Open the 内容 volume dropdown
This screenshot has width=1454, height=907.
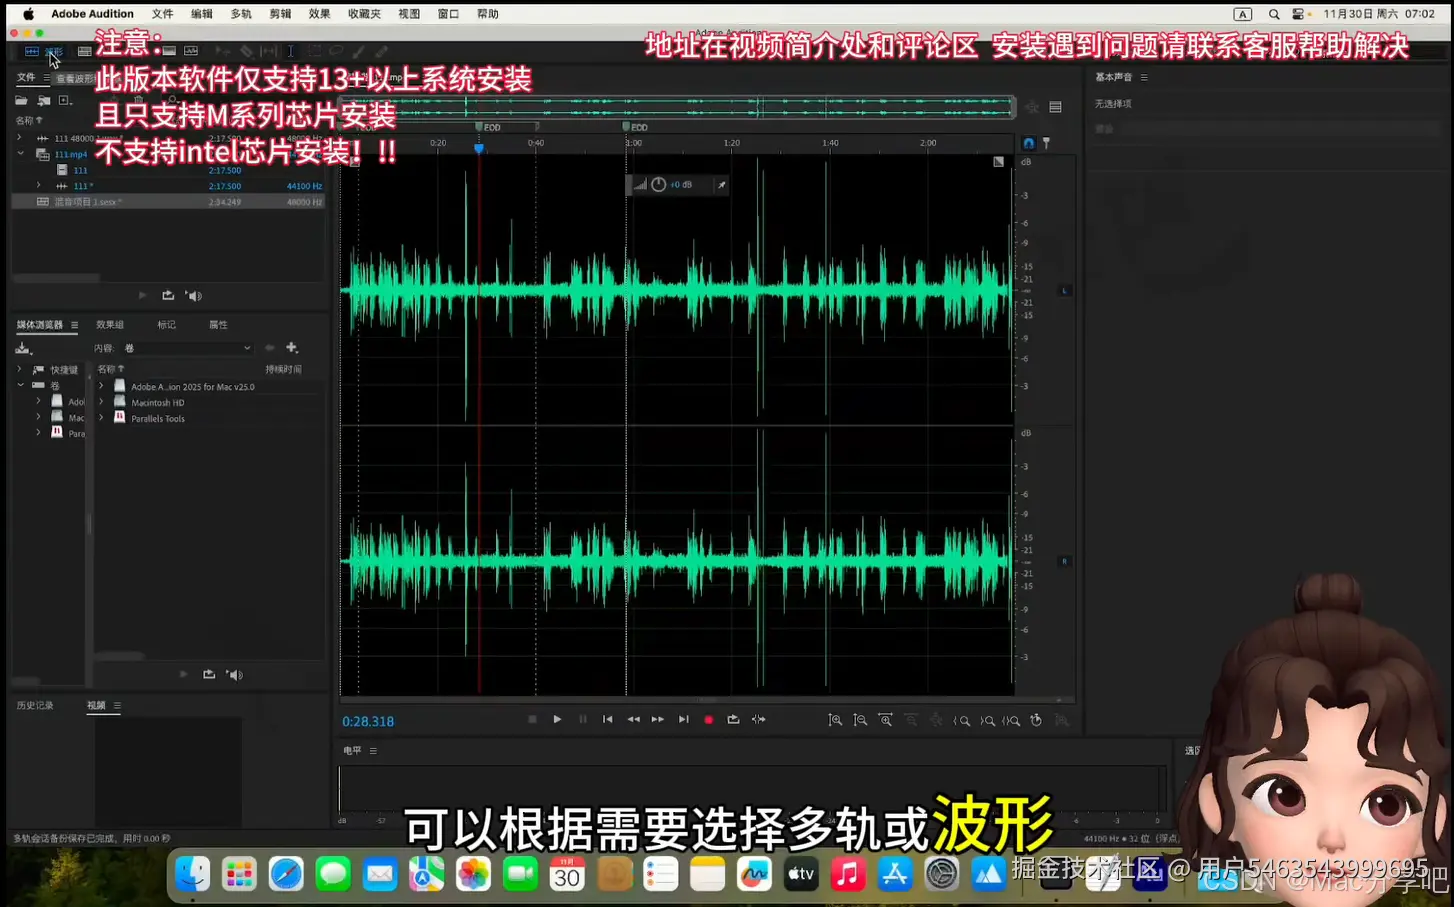click(186, 348)
